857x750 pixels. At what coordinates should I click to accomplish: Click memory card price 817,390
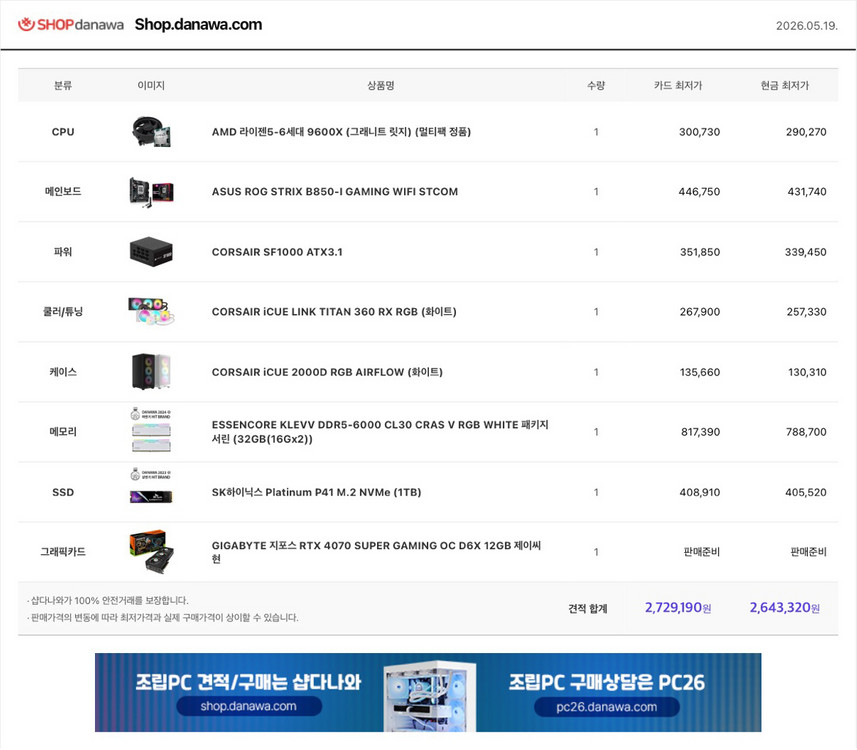coord(701,432)
